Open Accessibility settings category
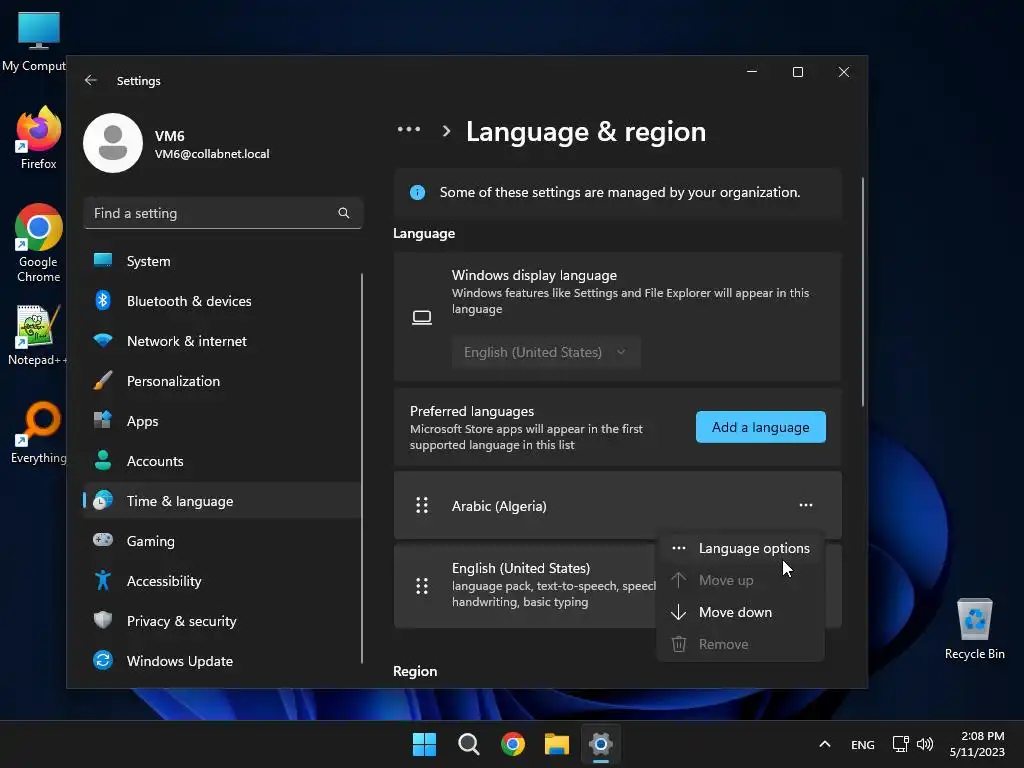Screen dimensions: 1024x768 tap(222, 581)
